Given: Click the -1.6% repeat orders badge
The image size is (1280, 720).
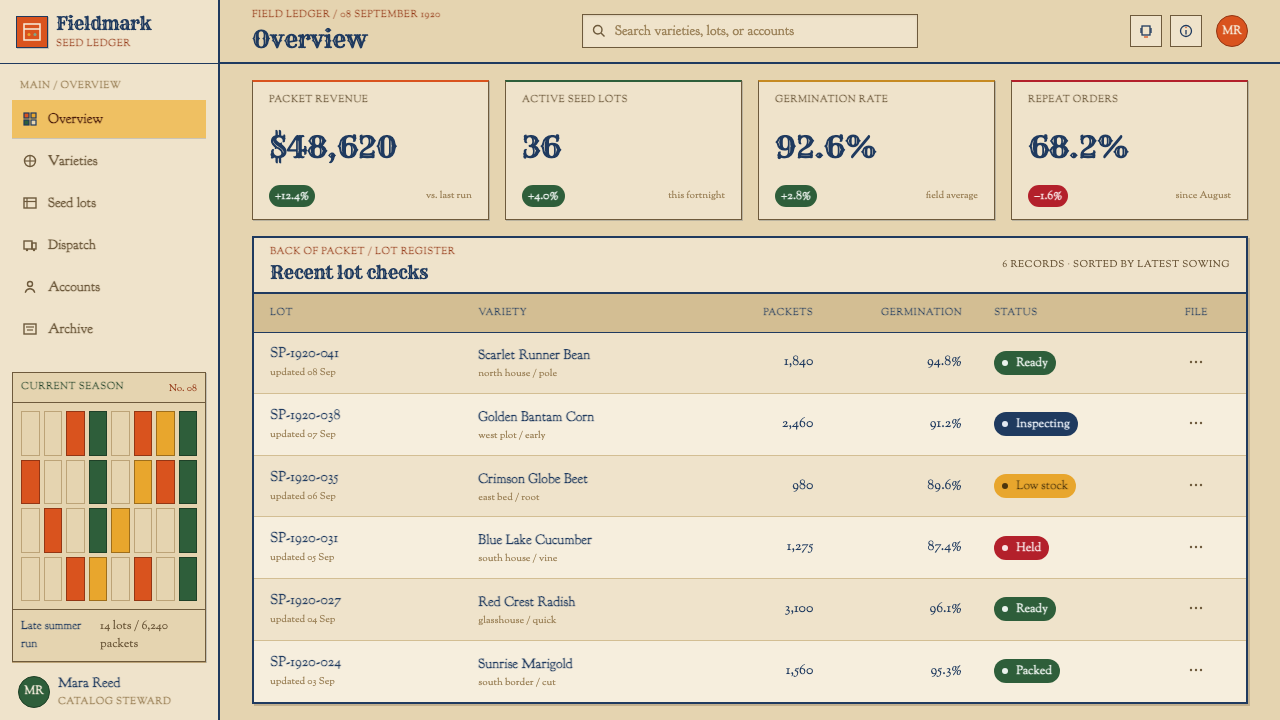Looking at the screenshot, I should 1048,196.
